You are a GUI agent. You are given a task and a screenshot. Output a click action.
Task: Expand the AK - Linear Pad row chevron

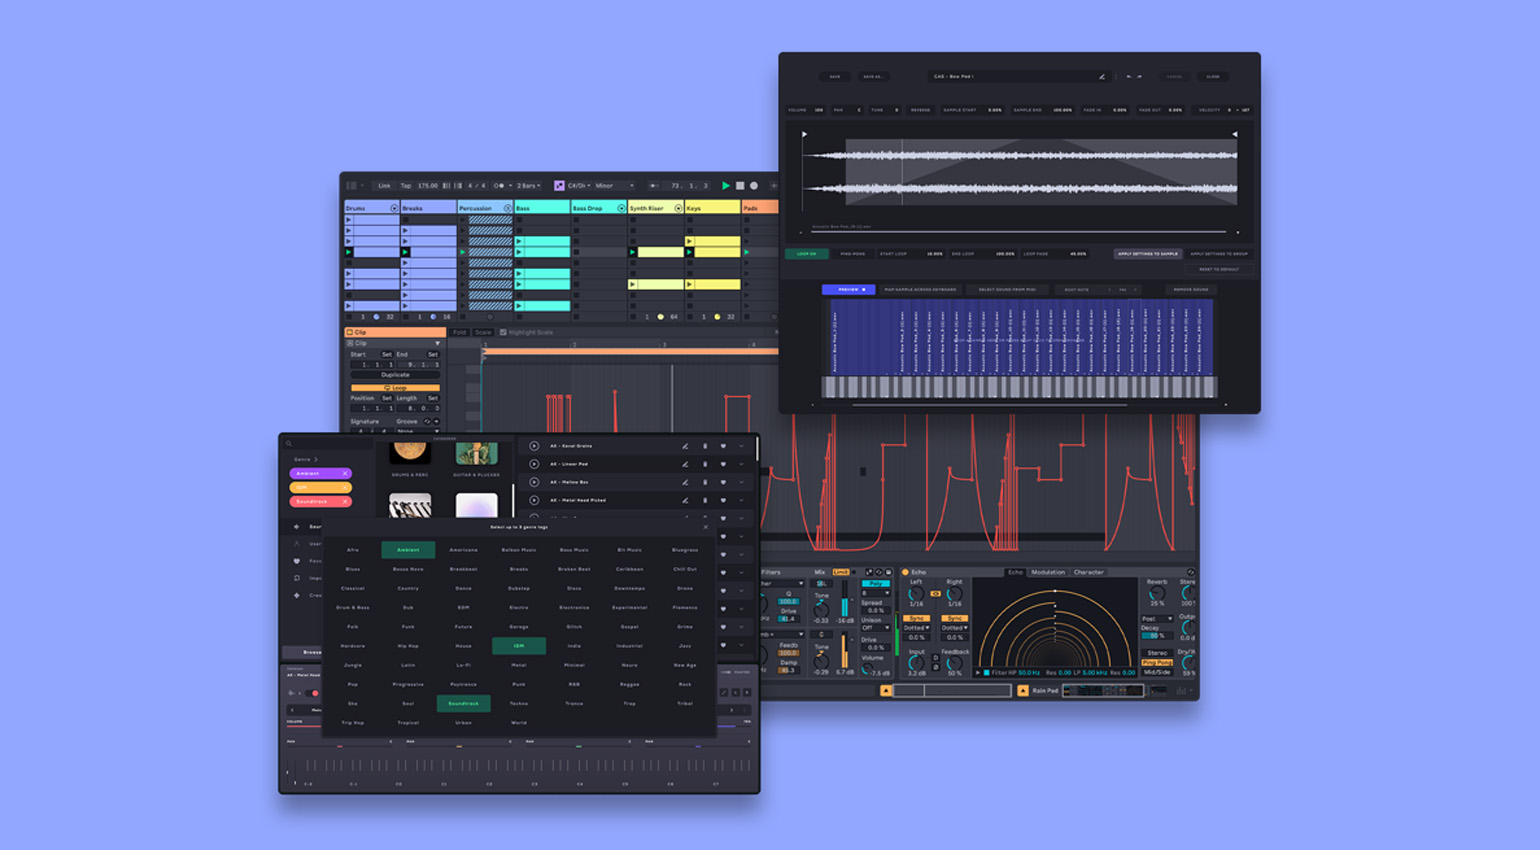point(741,464)
